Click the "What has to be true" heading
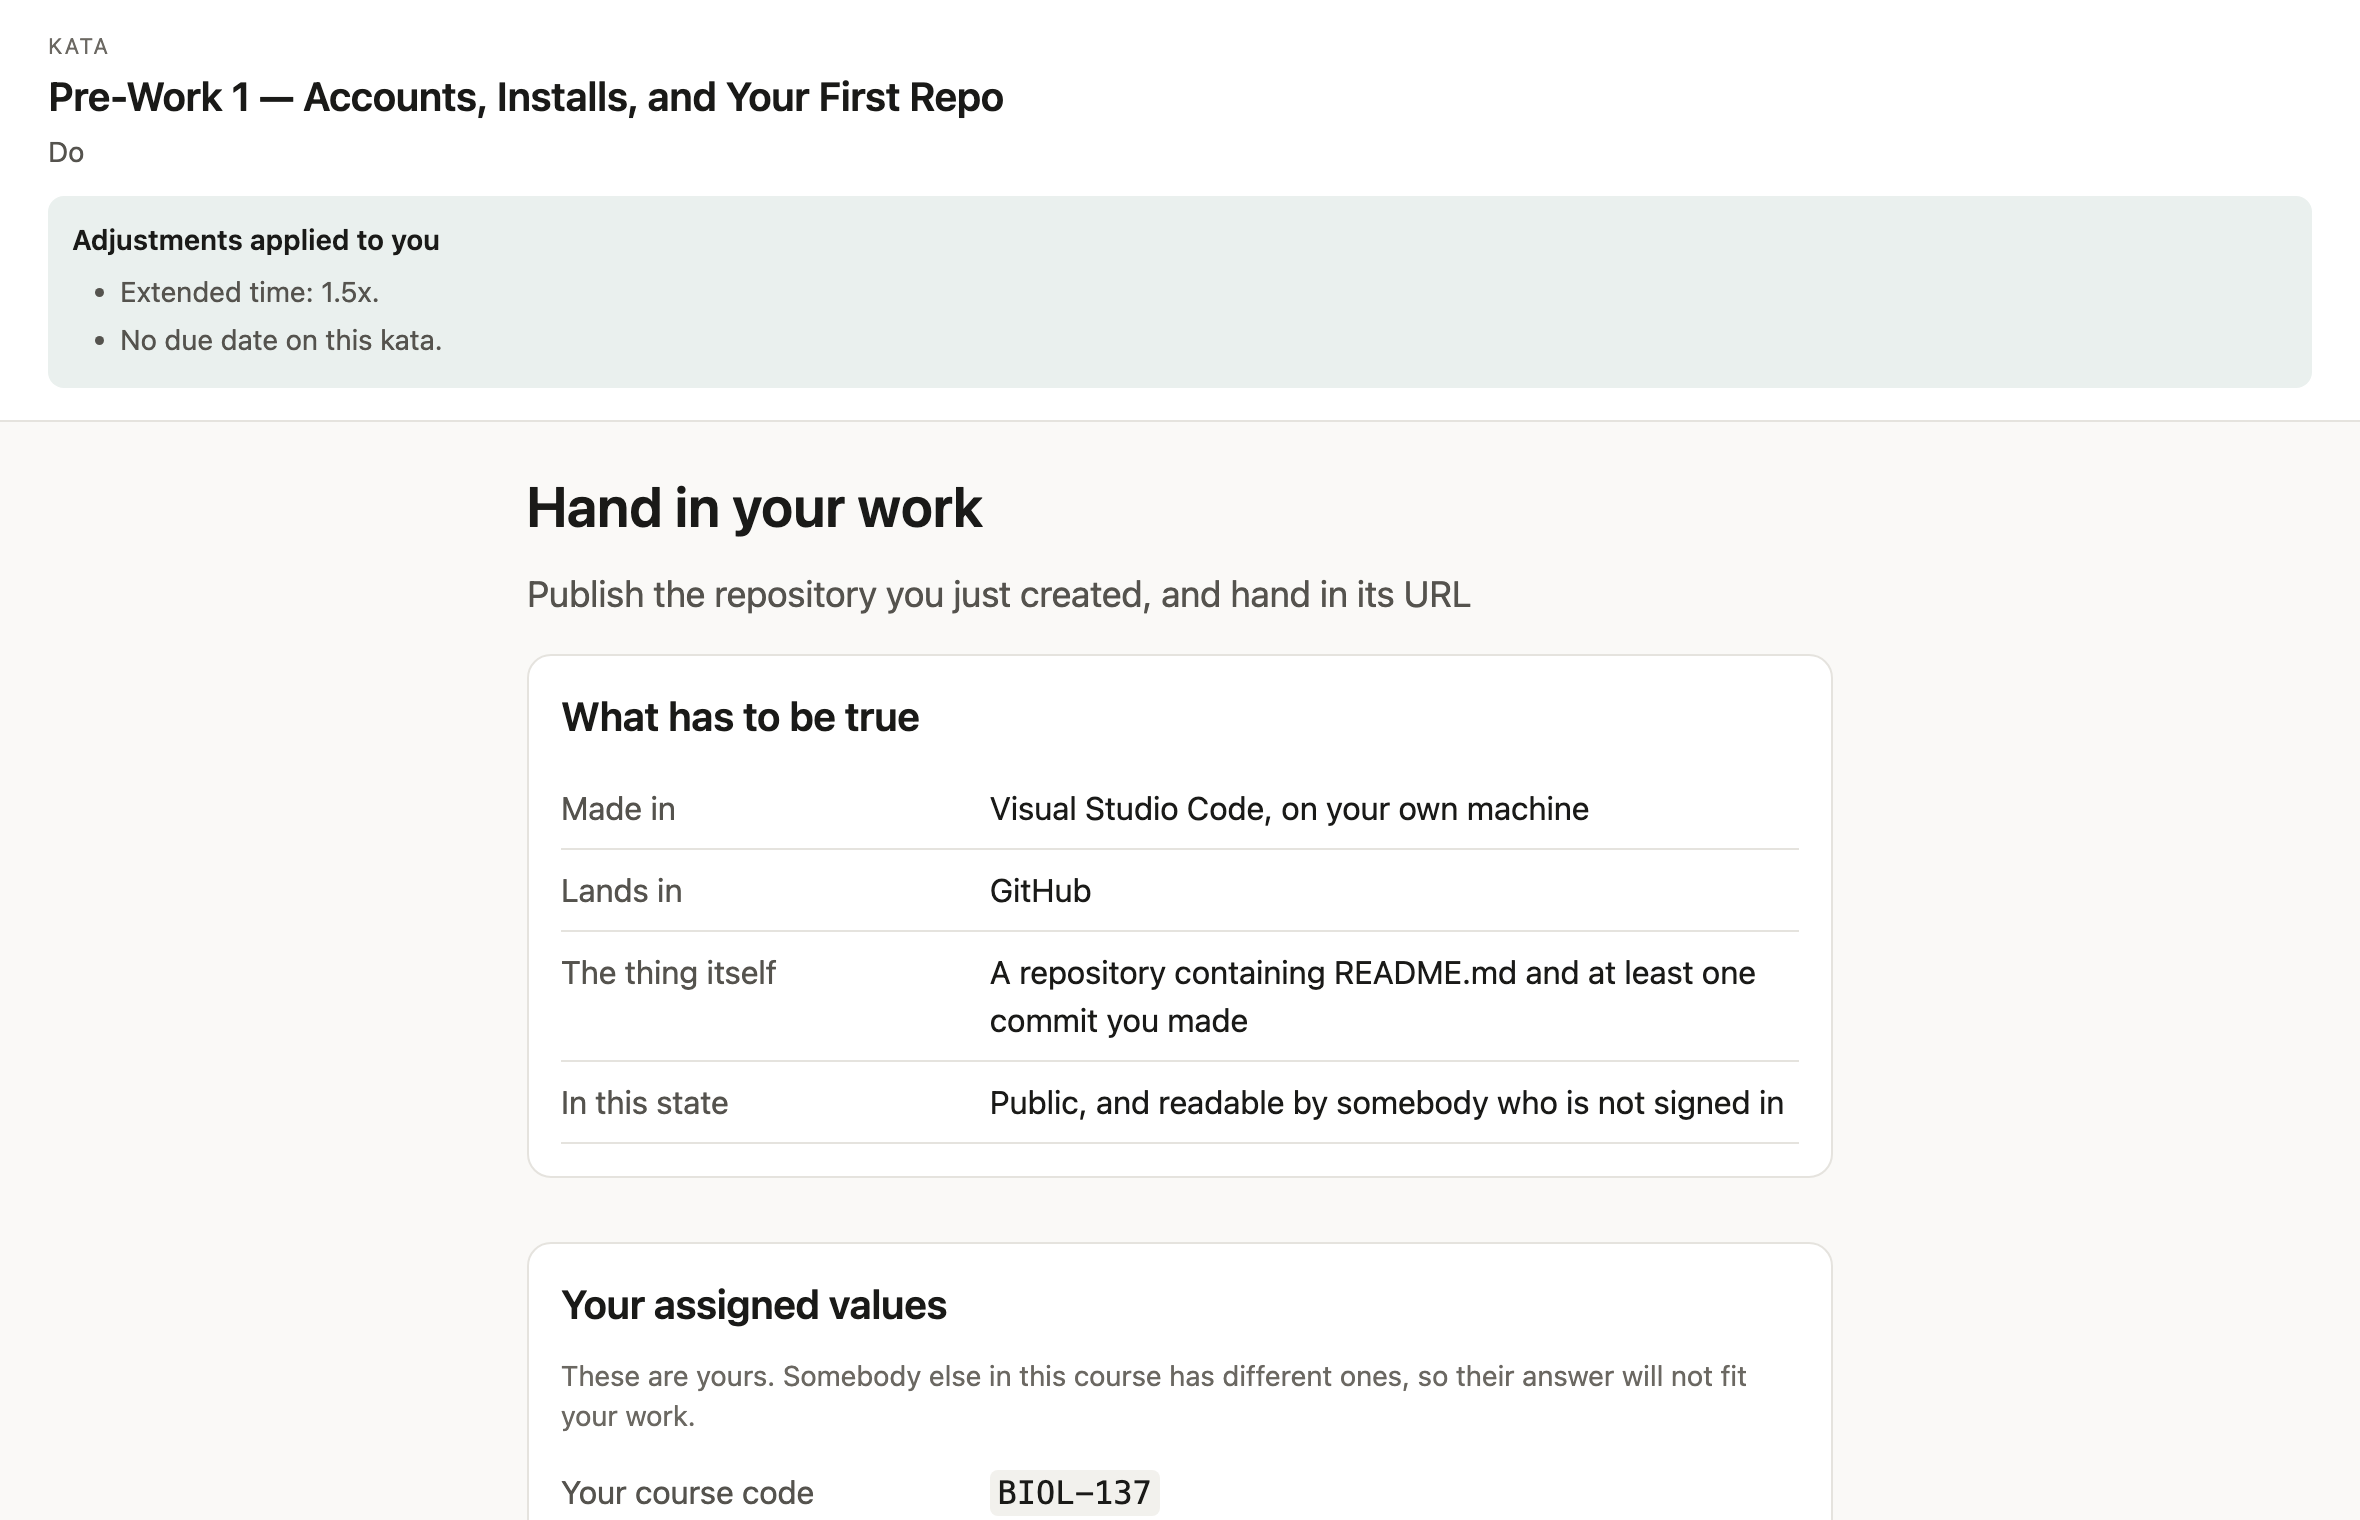 pyautogui.click(x=740, y=717)
